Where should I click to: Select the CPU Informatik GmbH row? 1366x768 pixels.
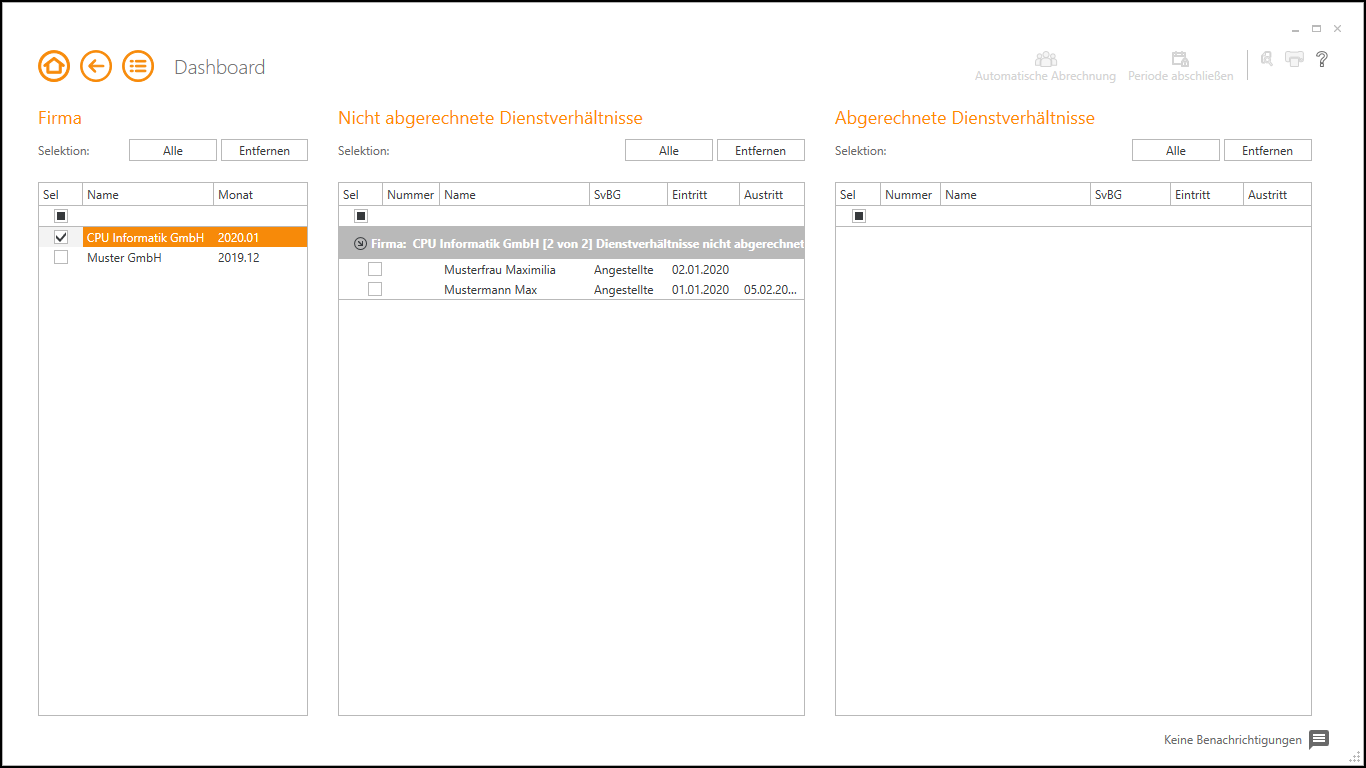173,238
